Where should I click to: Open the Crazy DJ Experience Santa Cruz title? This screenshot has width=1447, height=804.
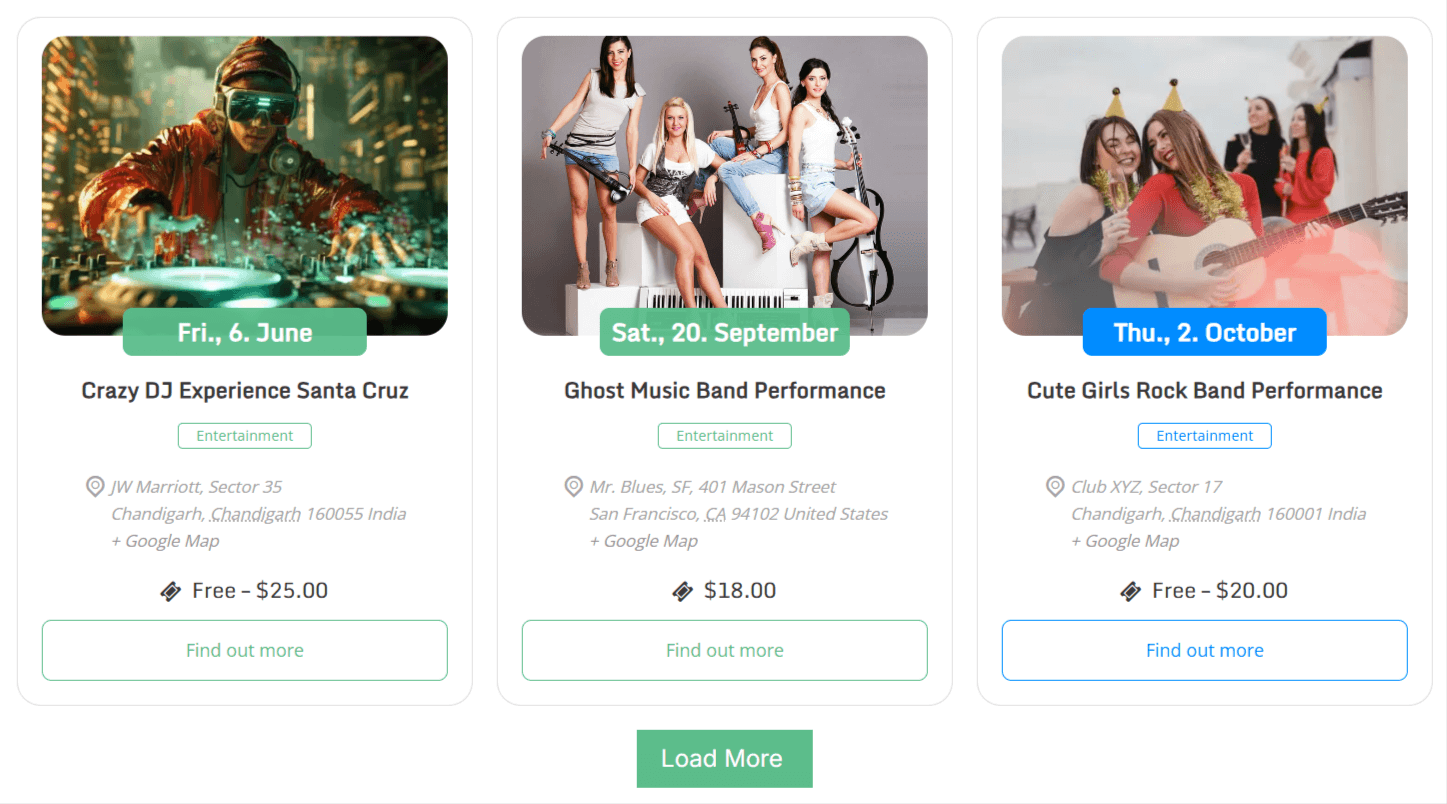coord(245,391)
